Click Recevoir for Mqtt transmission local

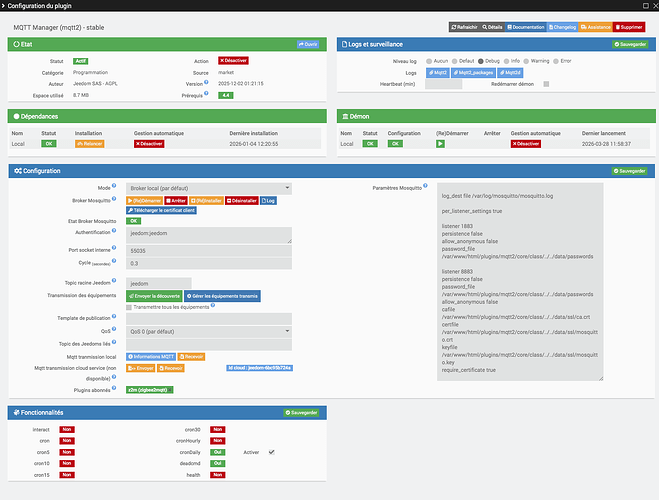click(191, 357)
